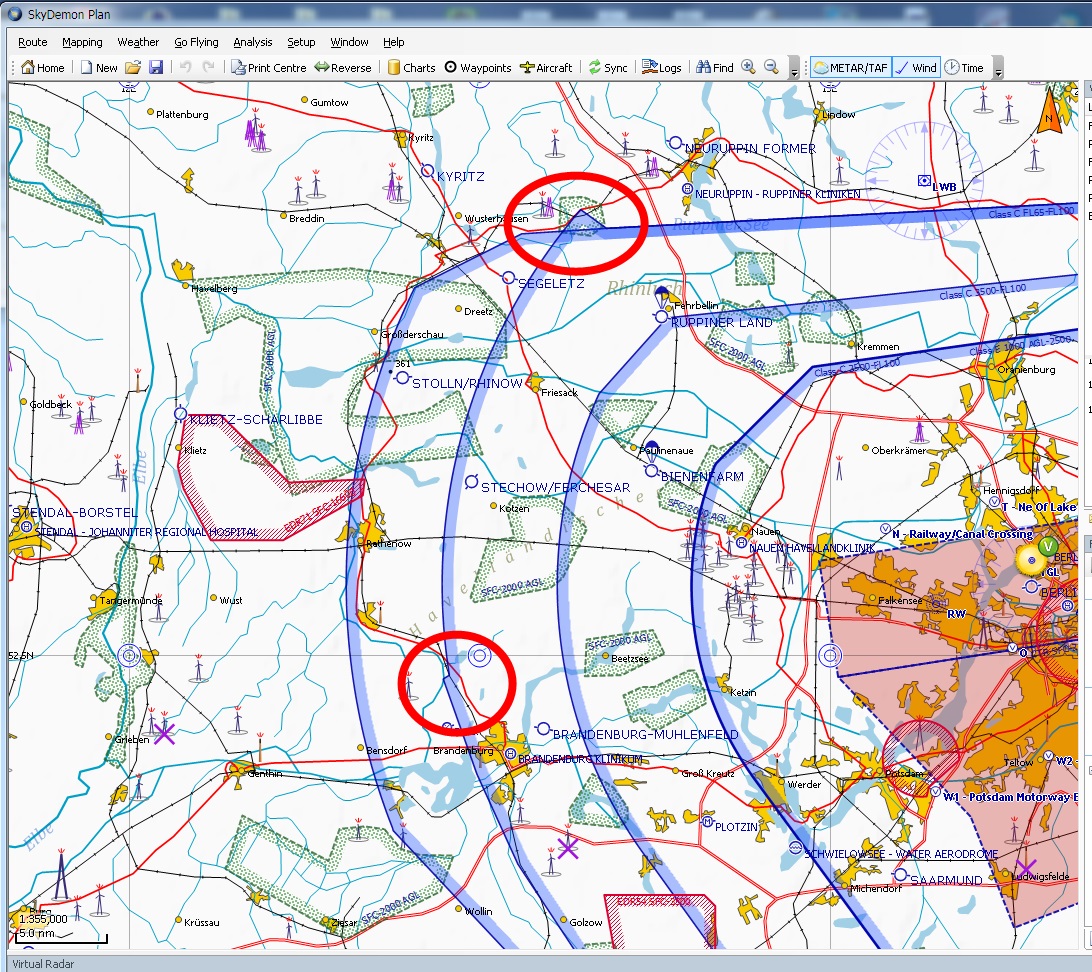This screenshot has width=1092, height=972.
Task: Open the Go Flying menu
Action: point(196,42)
